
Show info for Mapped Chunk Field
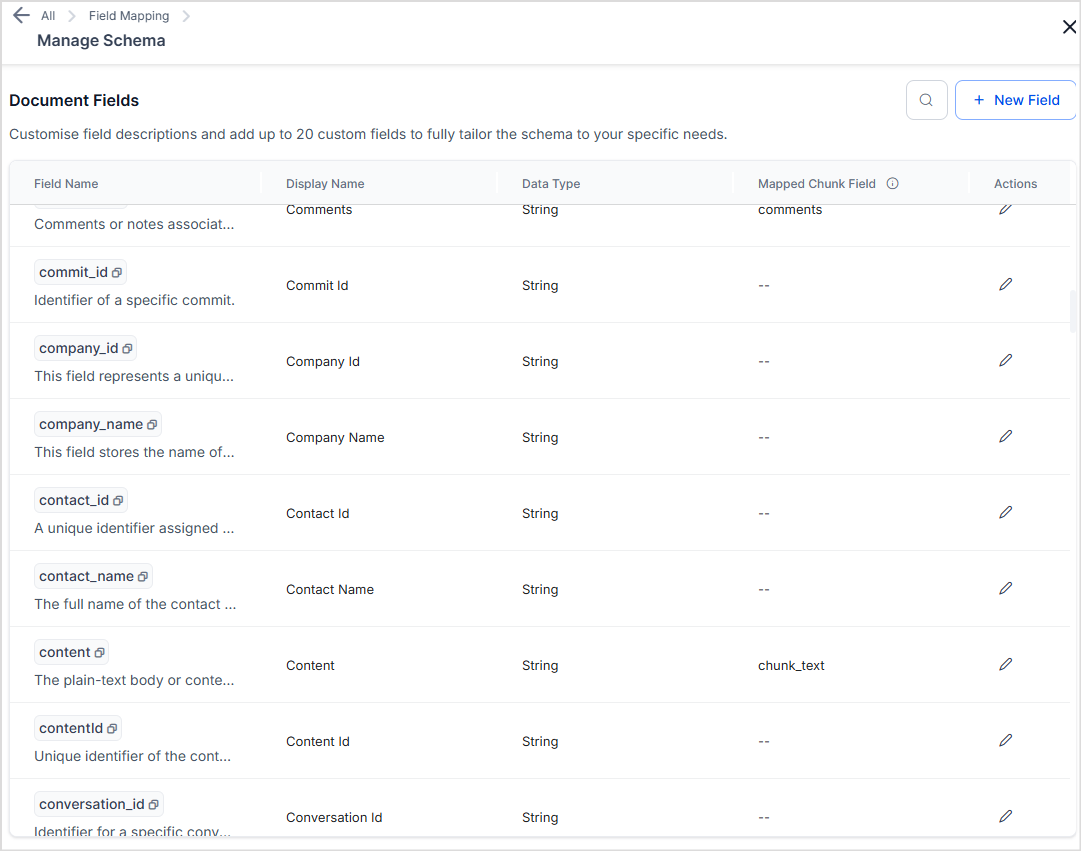pyautogui.click(x=893, y=184)
